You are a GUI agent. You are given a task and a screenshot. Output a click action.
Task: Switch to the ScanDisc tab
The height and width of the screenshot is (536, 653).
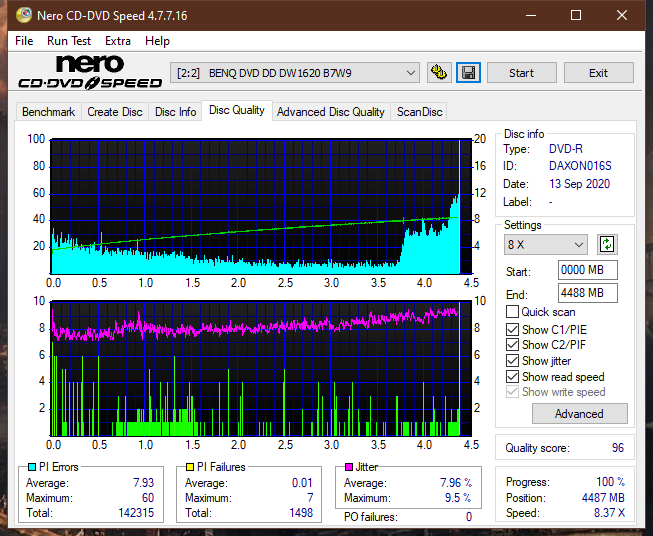(x=419, y=112)
